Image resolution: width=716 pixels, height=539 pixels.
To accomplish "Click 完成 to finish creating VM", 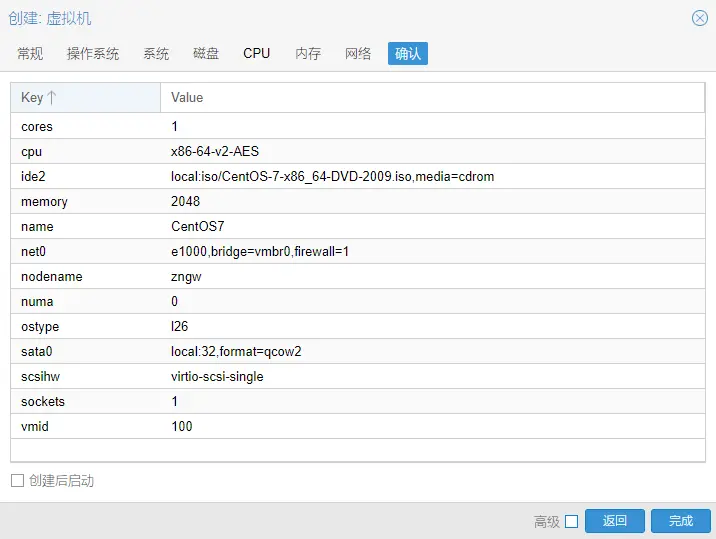I will coord(681,521).
